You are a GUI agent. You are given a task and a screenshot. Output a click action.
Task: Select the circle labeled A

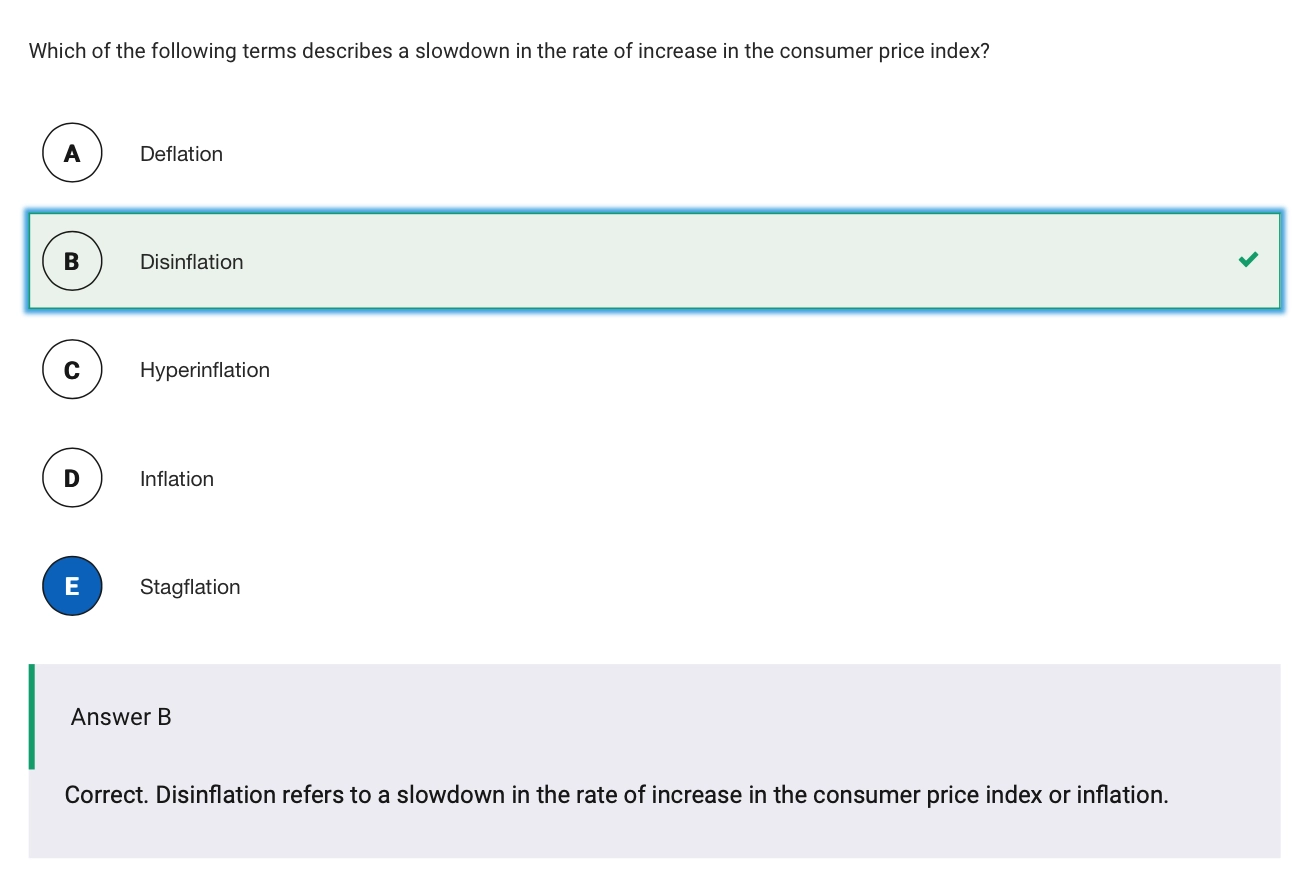[72, 153]
